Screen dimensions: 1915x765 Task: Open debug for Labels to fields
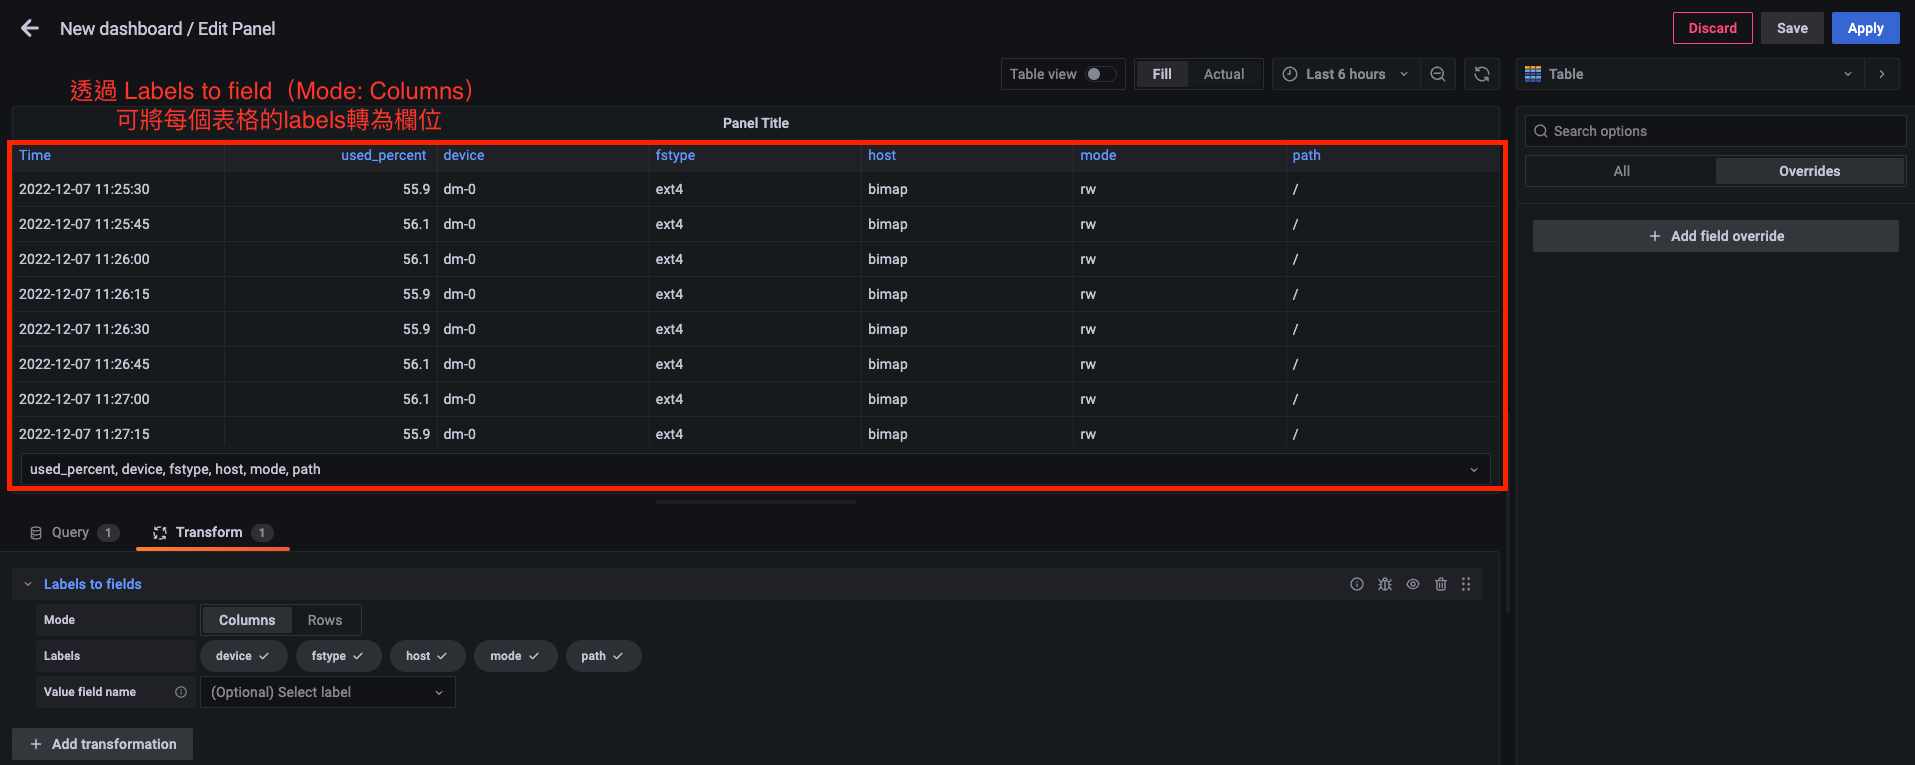[x=1385, y=584]
